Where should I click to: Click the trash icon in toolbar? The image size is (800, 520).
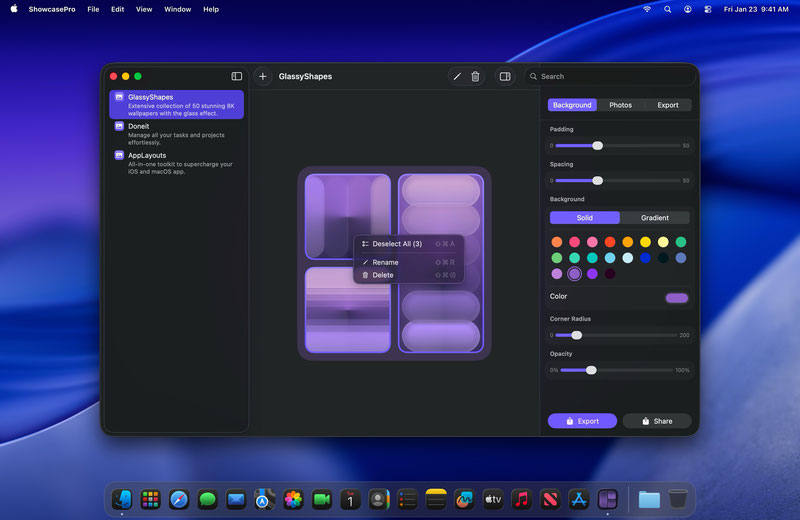475,76
